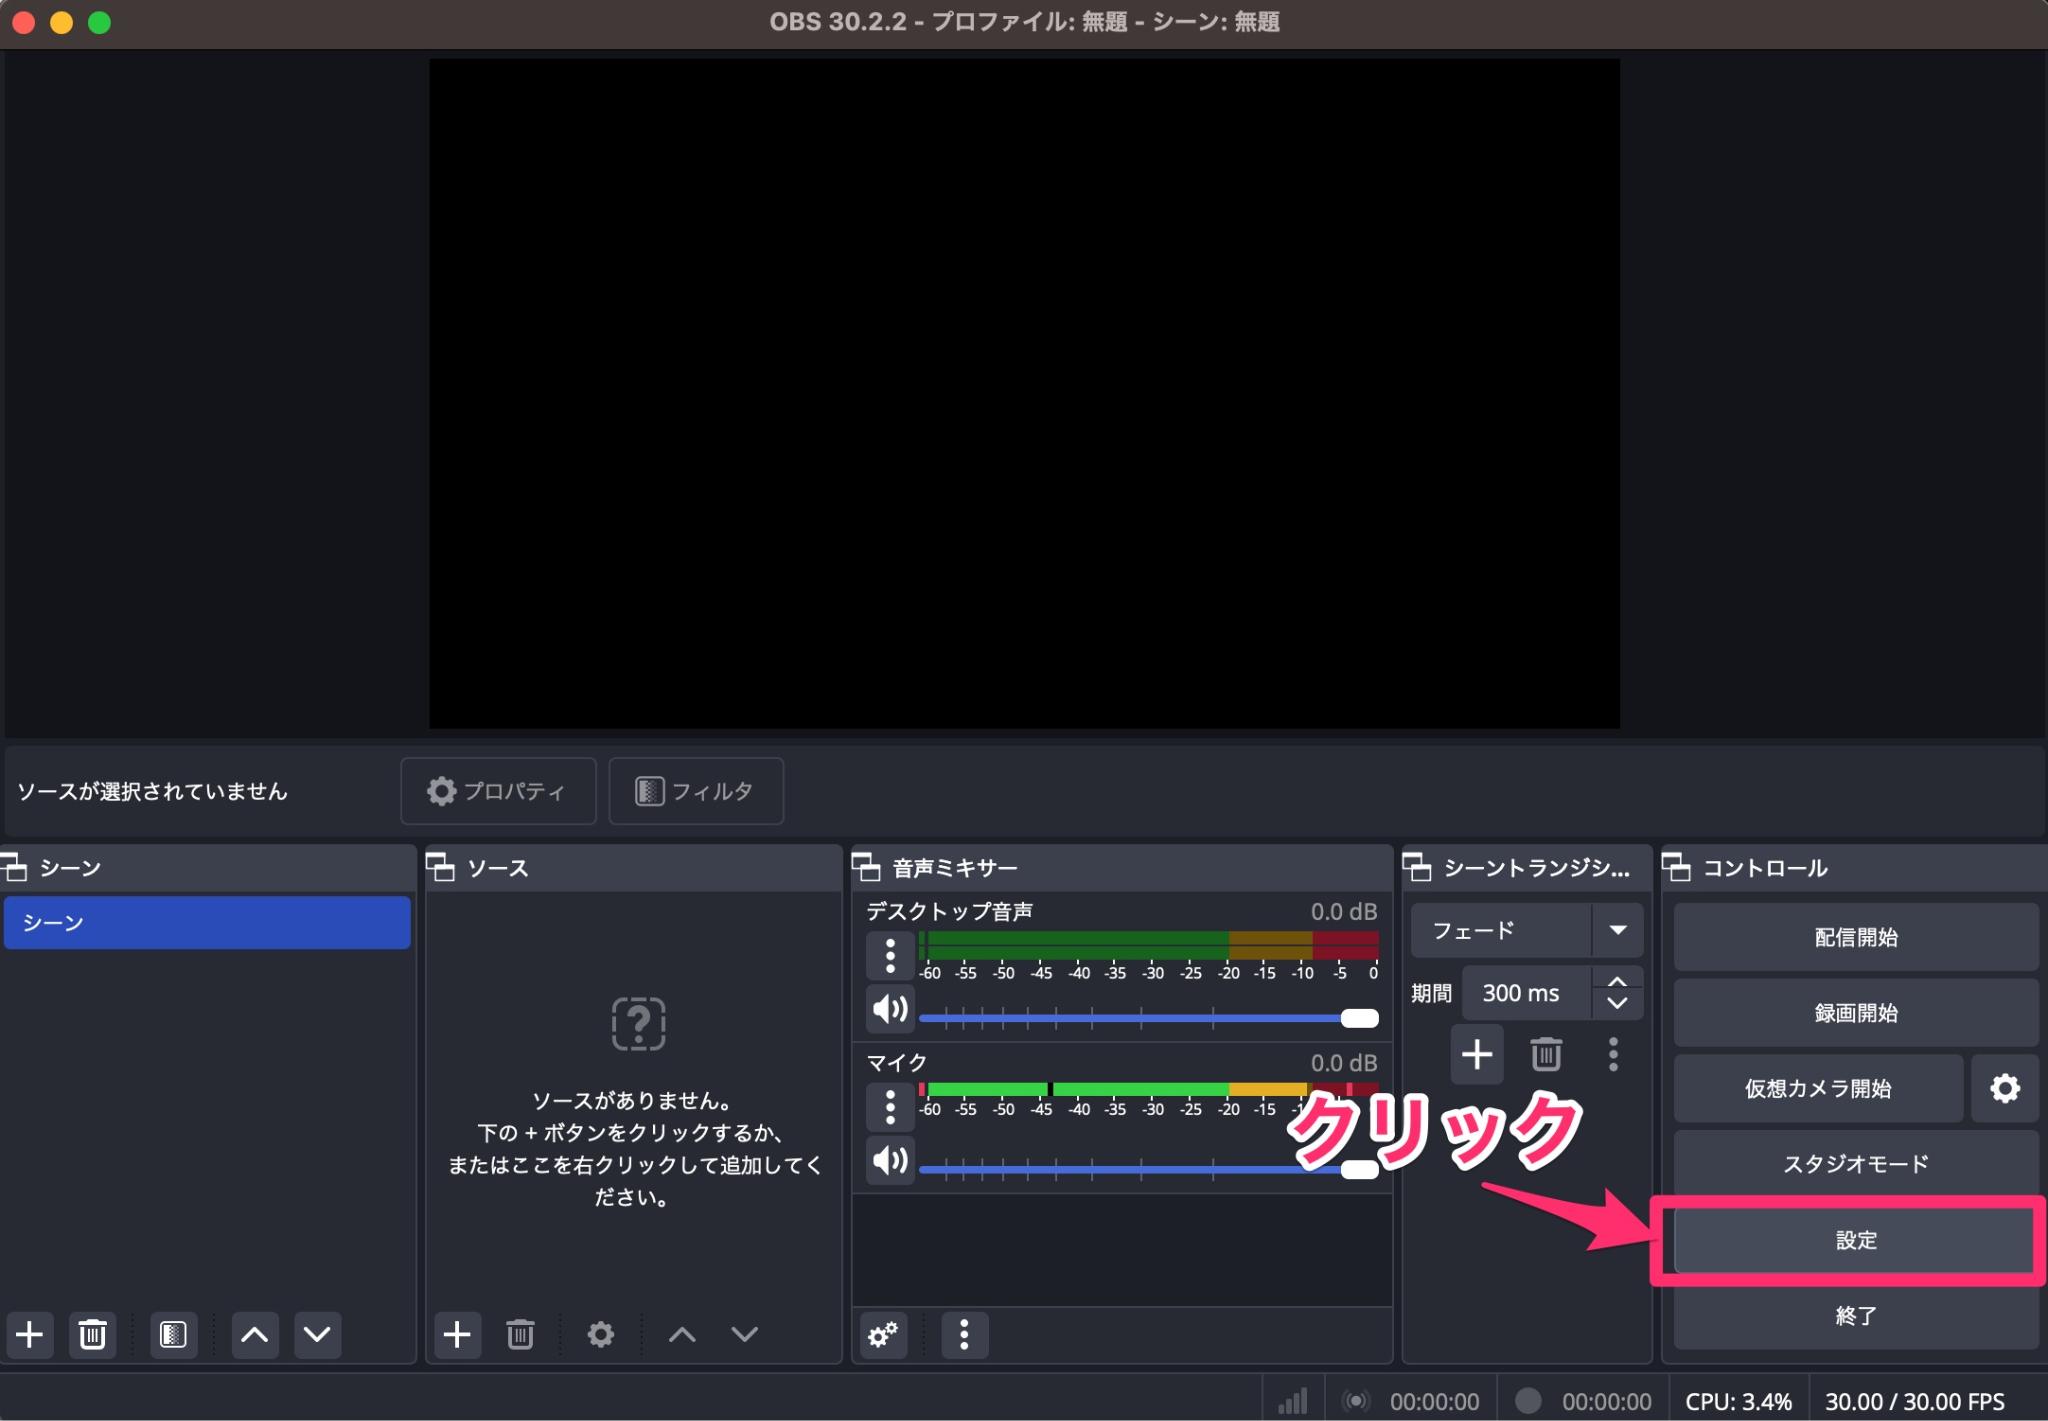This screenshot has width=2048, height=1421.
Task: Mute マイク speaker toggle
Action: 890,1160
